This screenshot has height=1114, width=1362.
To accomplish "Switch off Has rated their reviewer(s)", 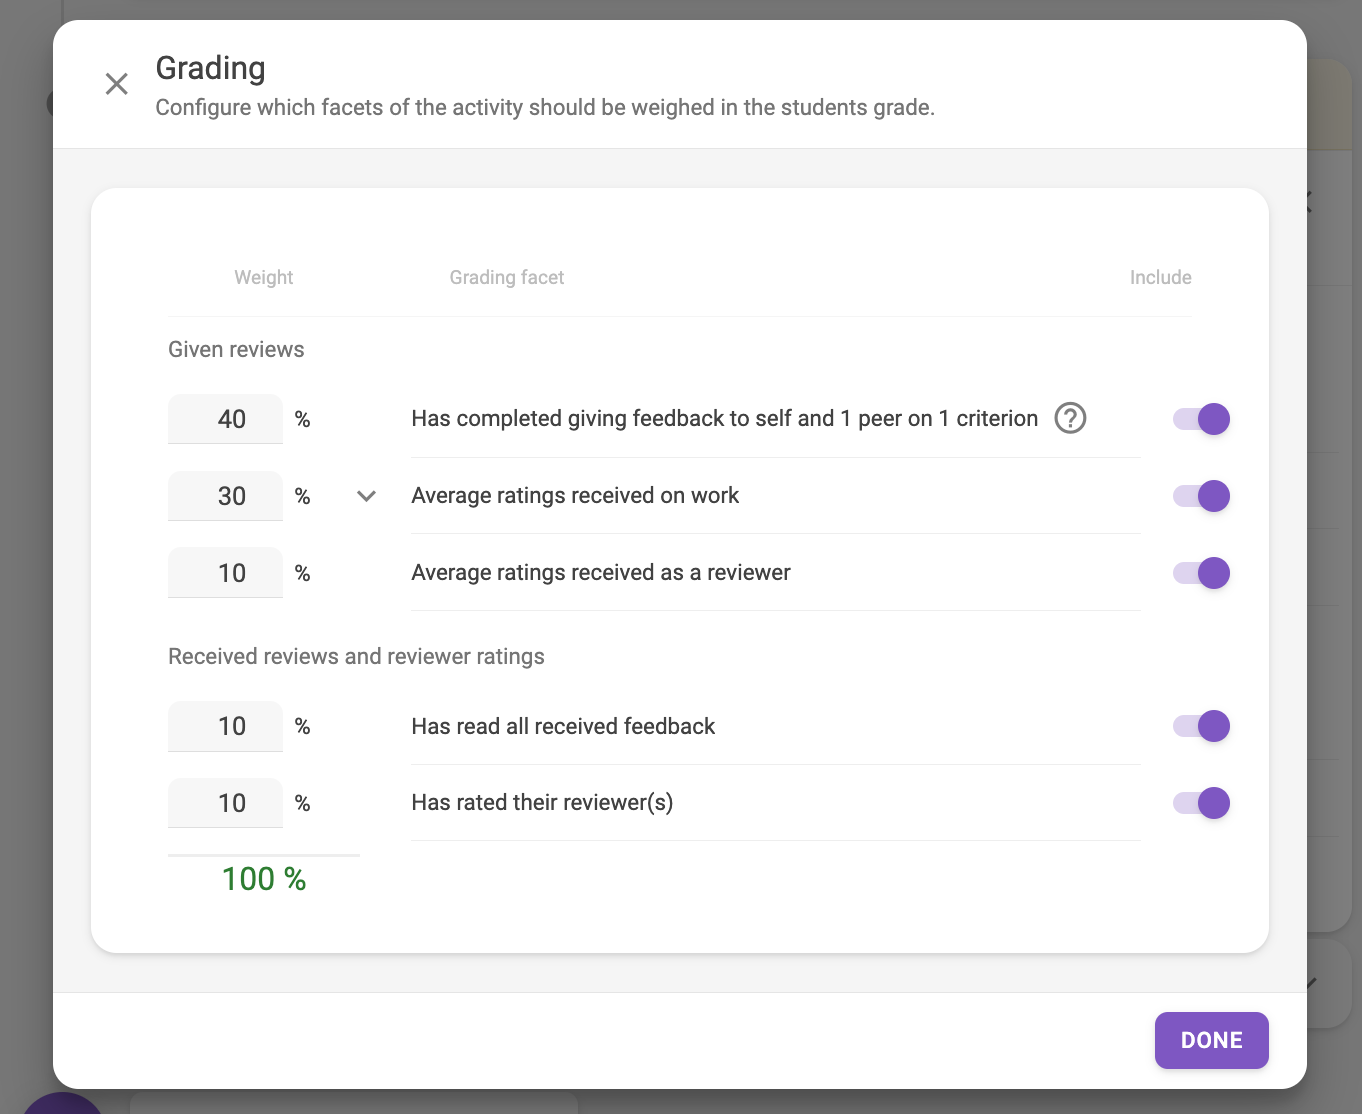I will [1201, 803].
